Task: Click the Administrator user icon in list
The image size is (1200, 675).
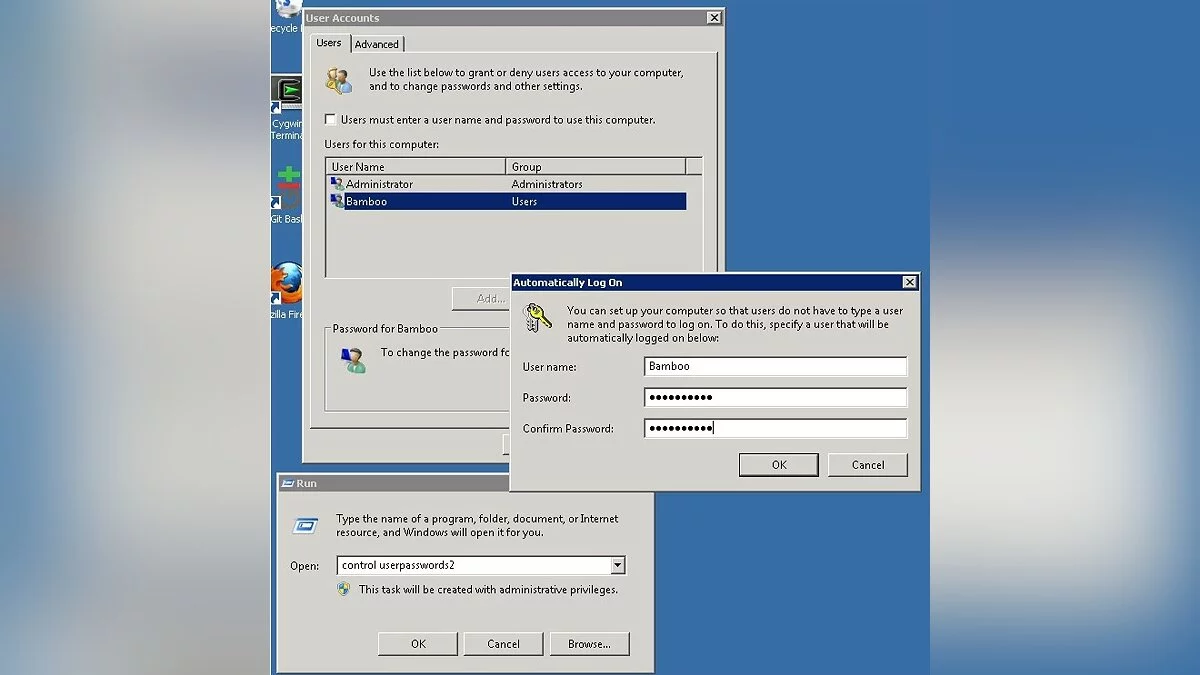Action: (x=337, y=184)
